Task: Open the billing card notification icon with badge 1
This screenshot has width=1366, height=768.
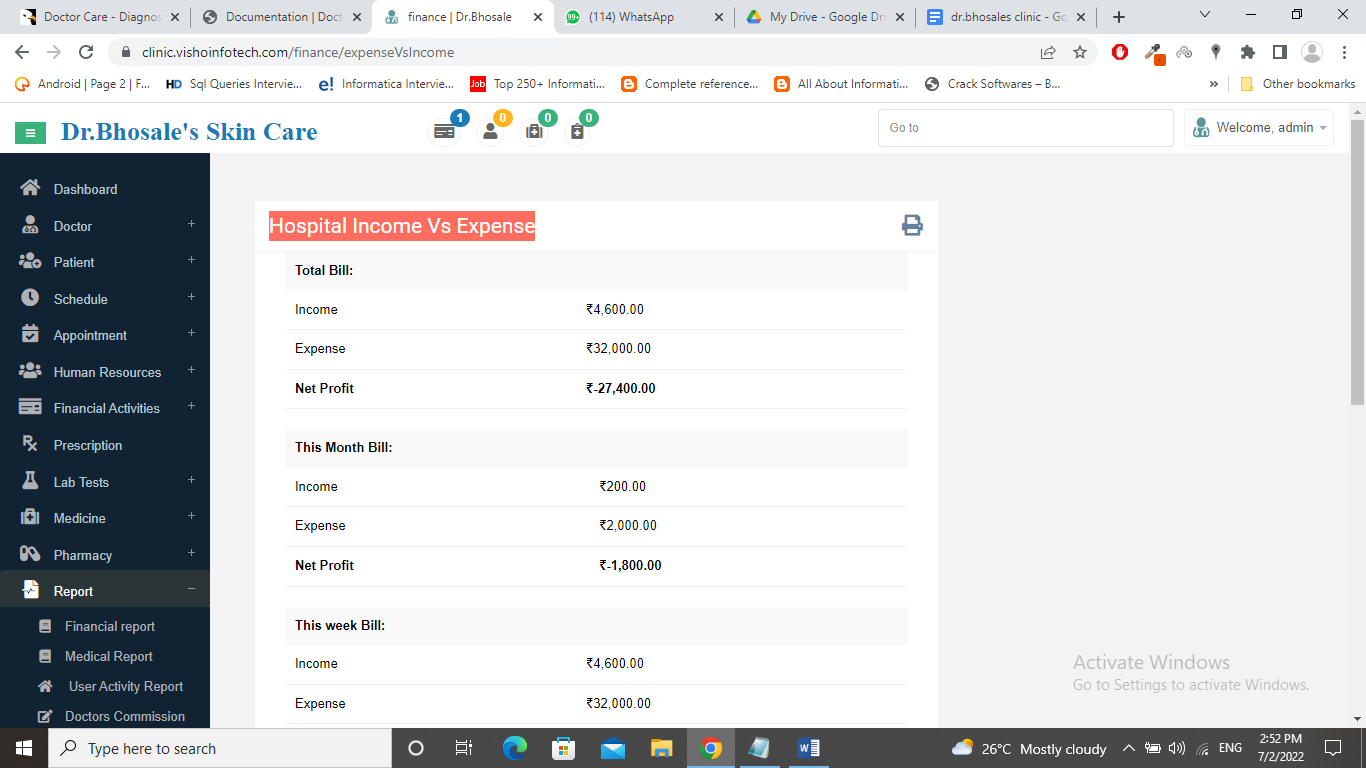Action: [444, 131]
